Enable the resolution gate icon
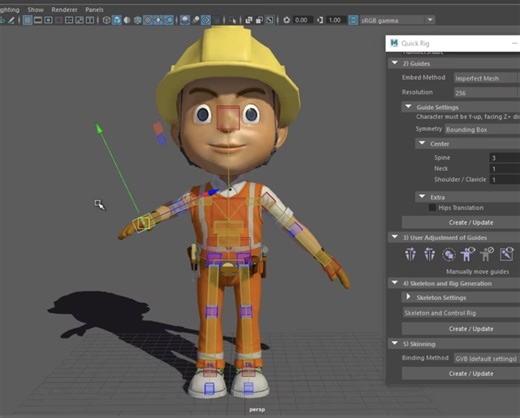The image size is (520, 418). tap(48, 20)
